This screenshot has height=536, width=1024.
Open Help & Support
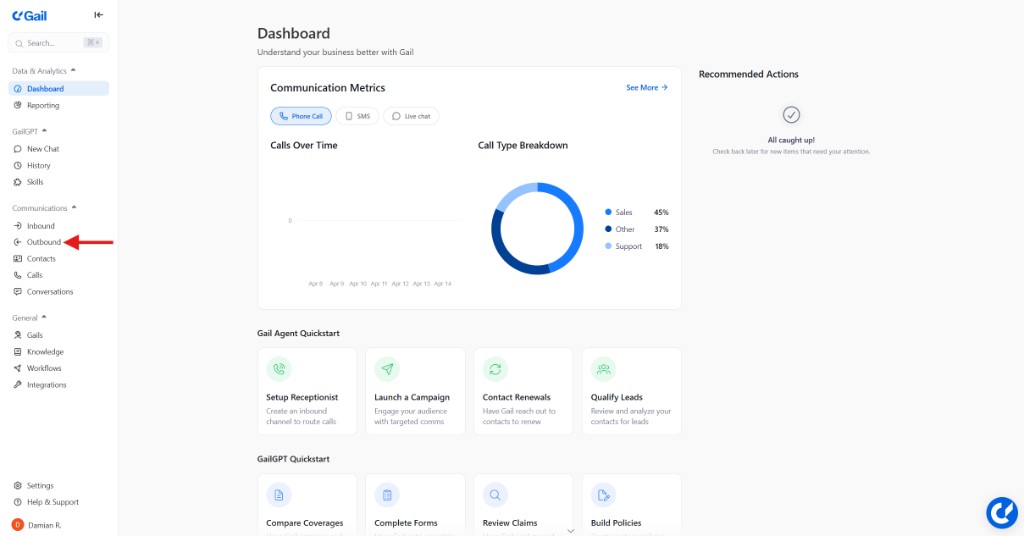point(52,502)
